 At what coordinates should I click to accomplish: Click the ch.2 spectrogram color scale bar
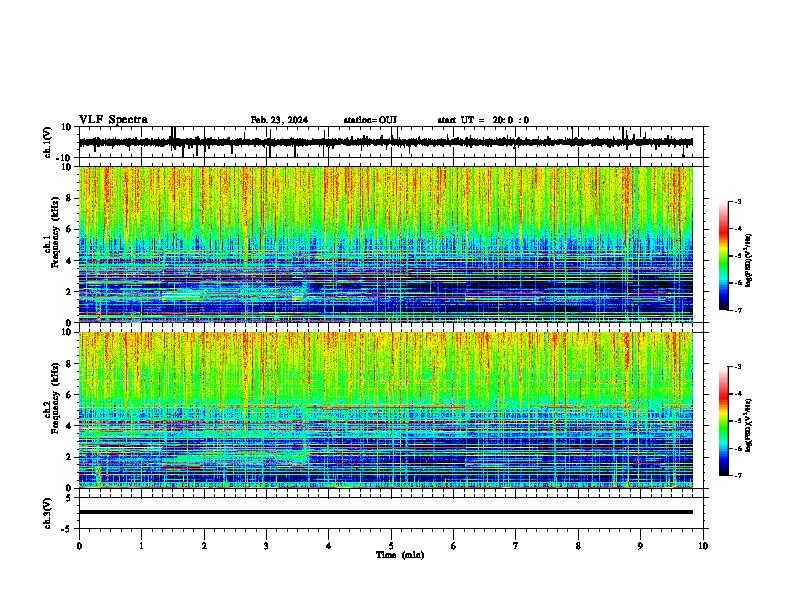coord(723,421)
